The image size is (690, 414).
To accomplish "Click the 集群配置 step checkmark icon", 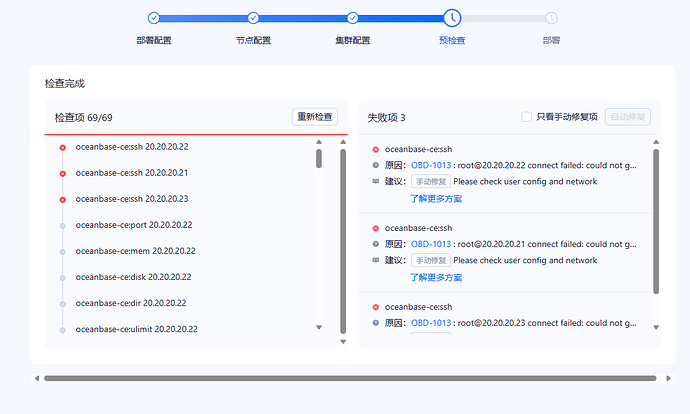I will [352, 18].
